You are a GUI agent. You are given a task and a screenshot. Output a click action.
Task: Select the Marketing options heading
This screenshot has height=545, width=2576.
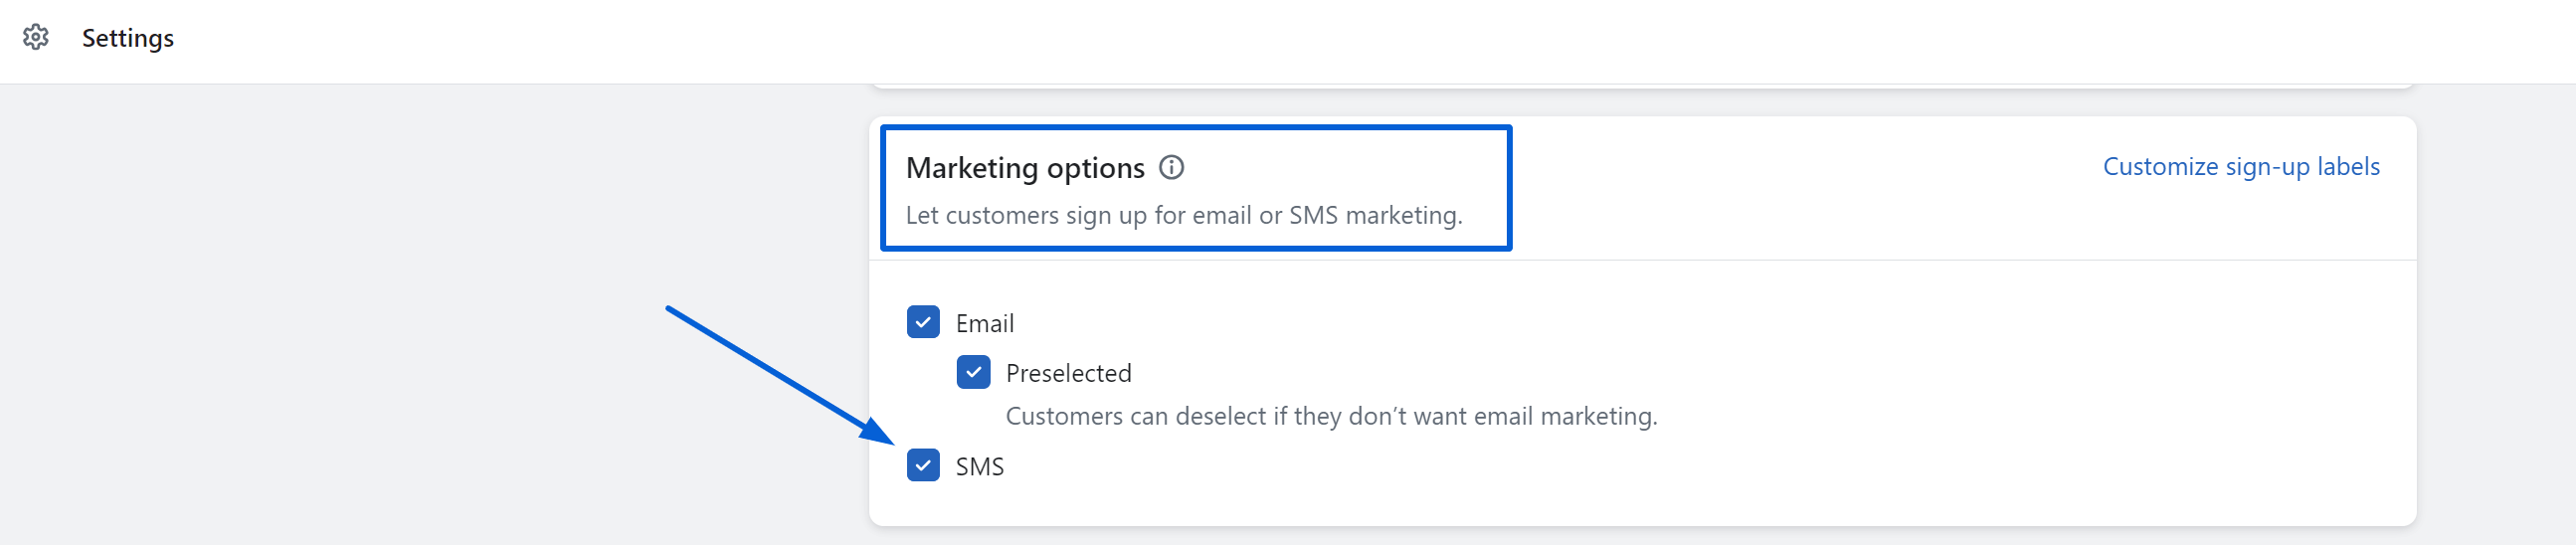1025,167
